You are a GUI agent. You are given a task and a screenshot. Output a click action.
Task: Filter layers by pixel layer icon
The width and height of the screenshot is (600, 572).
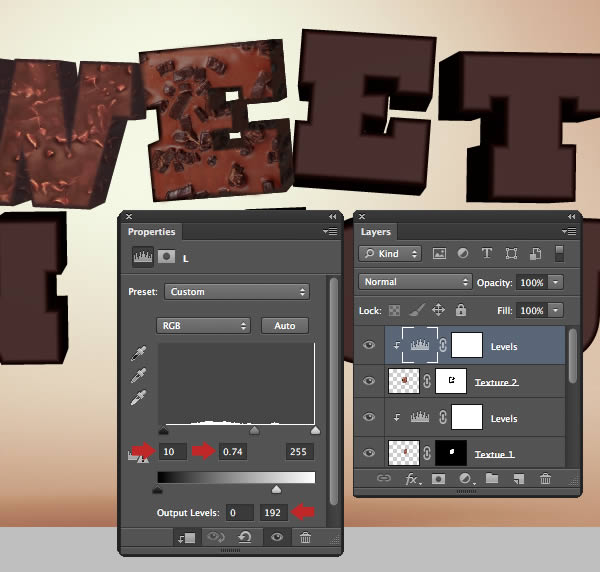click(x=439, y=253)
